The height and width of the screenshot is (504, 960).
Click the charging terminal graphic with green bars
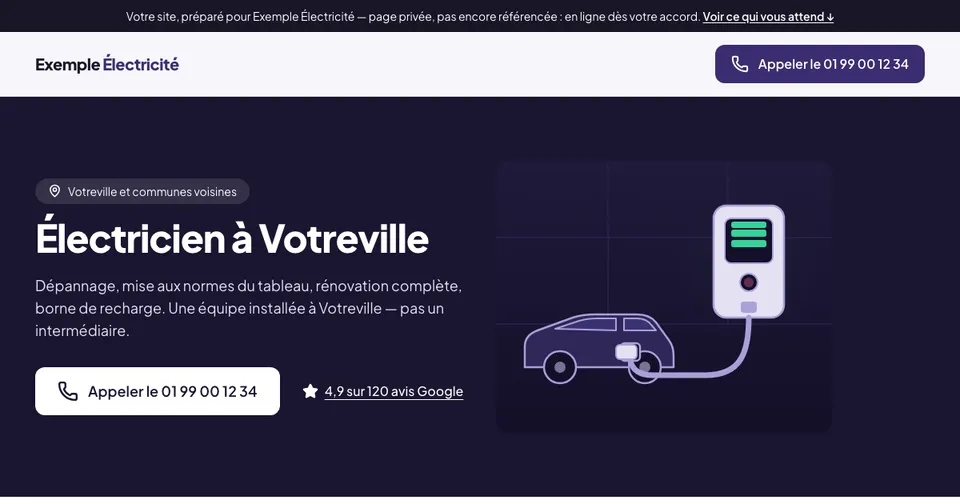point(748,261)
